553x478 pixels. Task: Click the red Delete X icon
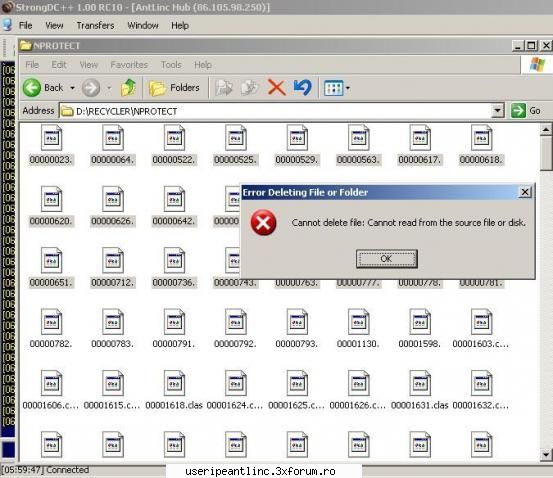[x=276, y=87]
